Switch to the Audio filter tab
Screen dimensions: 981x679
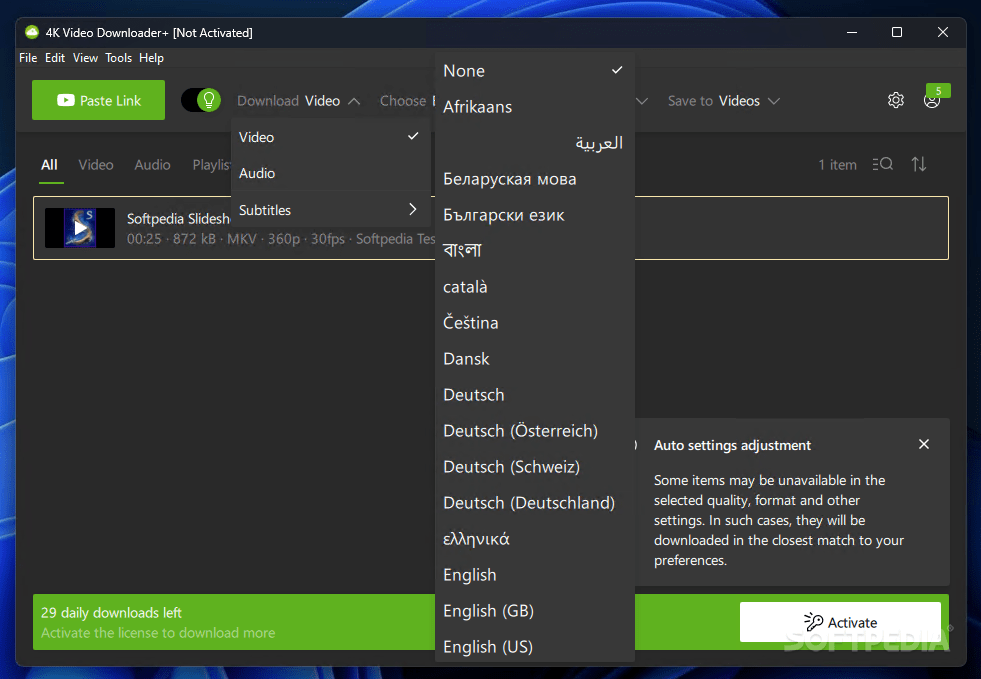153,165
